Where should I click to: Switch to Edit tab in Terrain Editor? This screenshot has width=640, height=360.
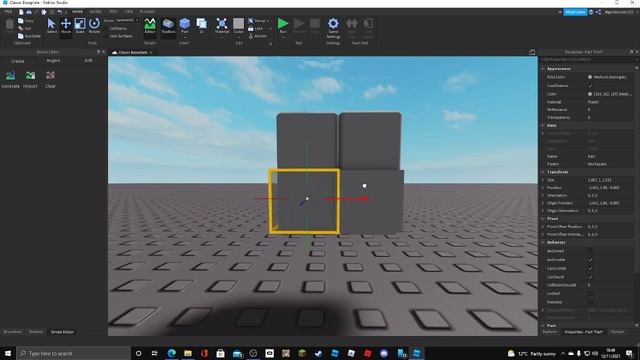[x=88, y=60]
